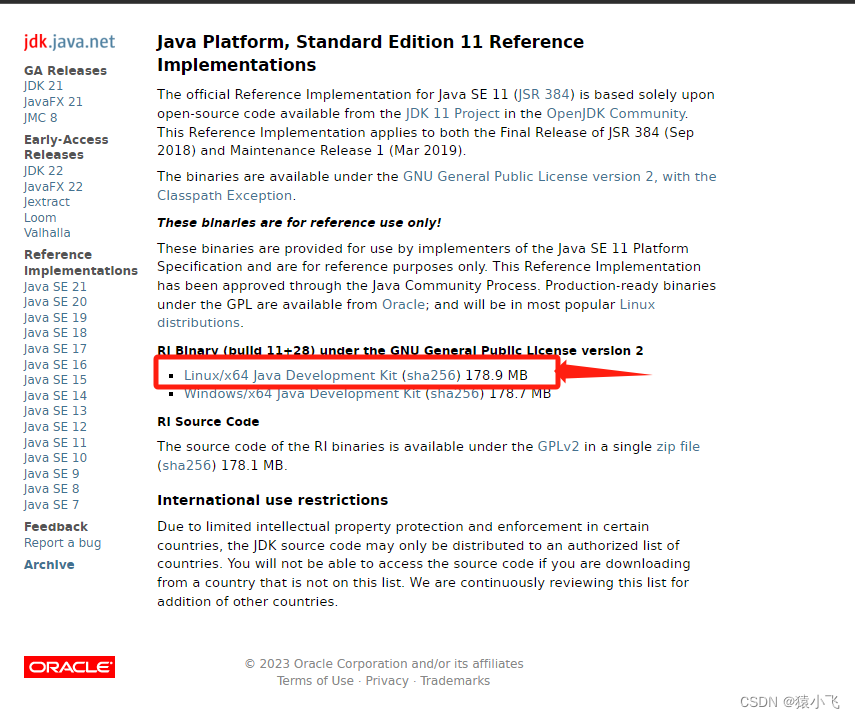Go to Java SE 13 reference implementation
Image resolution: width=855 pixels, height=718 pixels.
point(55,411)
